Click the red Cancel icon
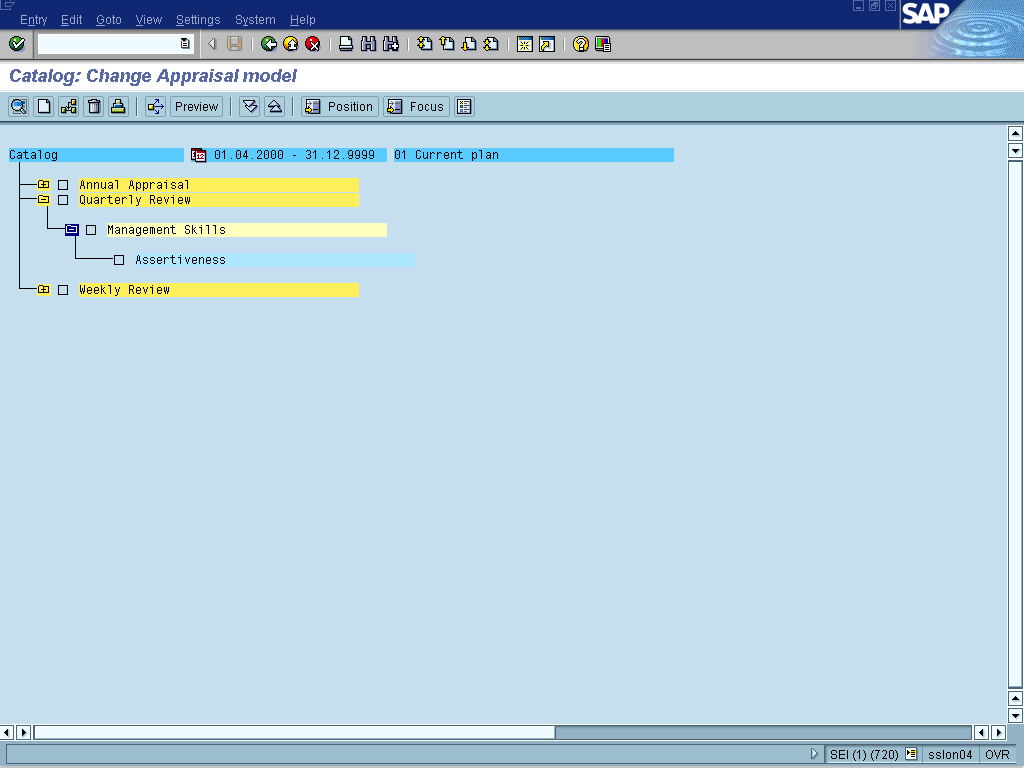1024x768 pixels. (x=313, y=44)
